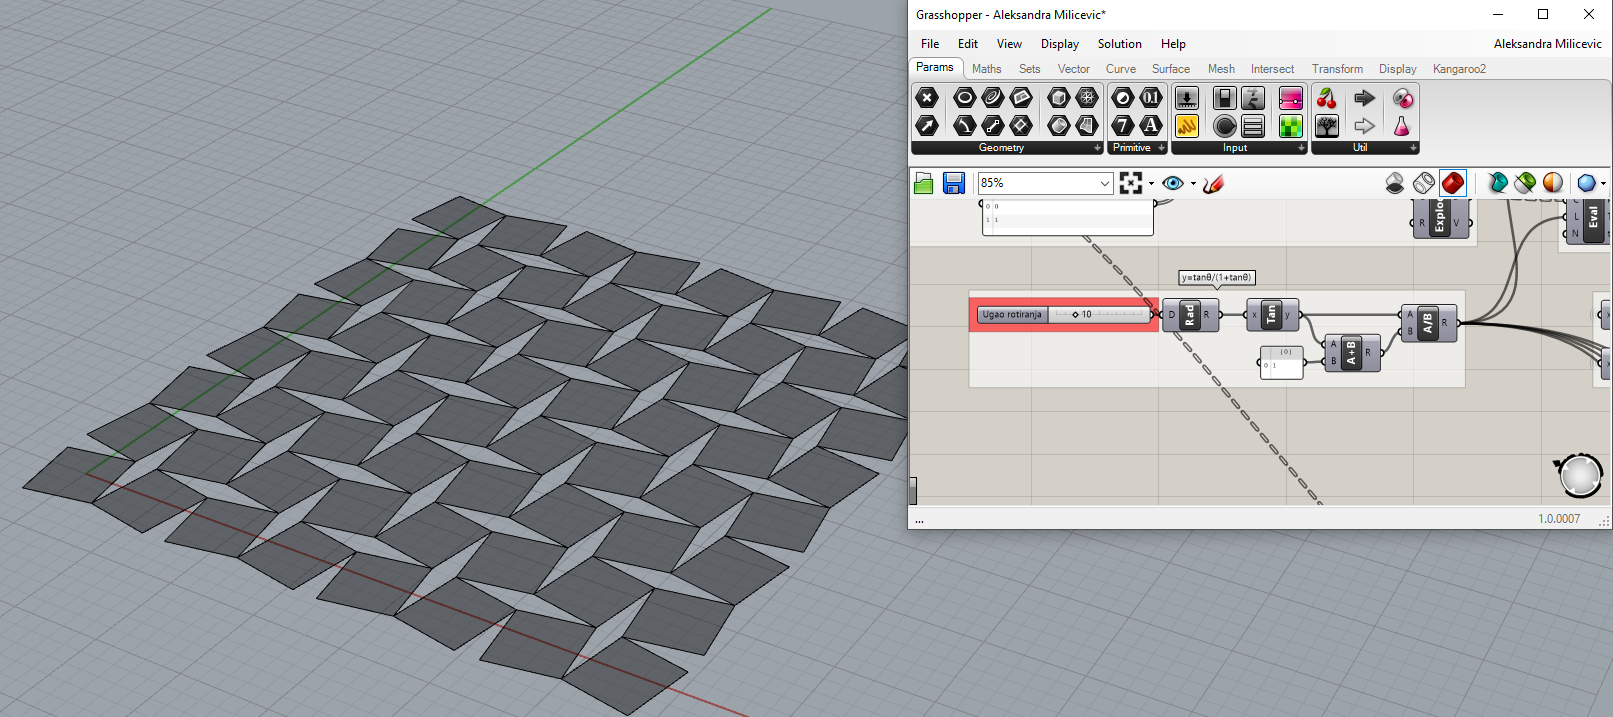Toggle the Boolean Toggle input icon
The image size is (1613, 717).
(x=1225, y=97)
